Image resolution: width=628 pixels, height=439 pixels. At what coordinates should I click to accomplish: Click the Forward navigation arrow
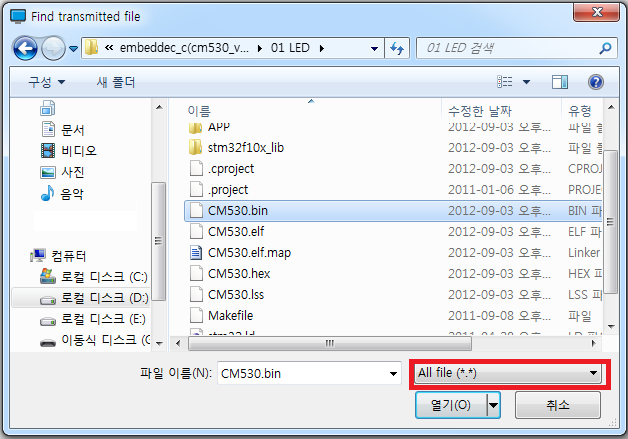(53, 48)
